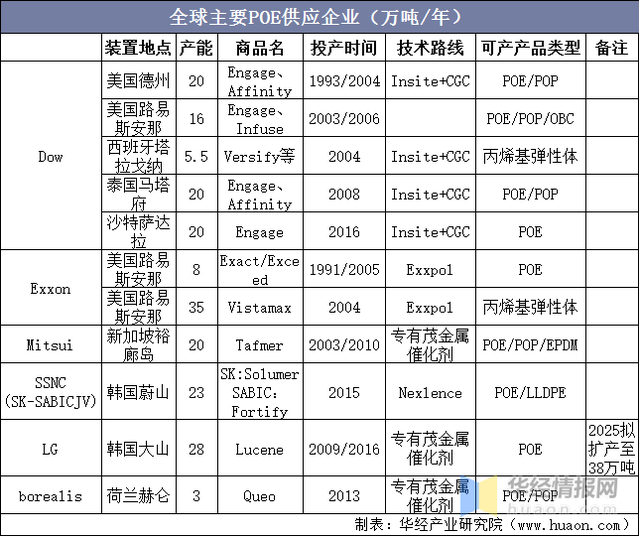Select the 'Exxon' company cell
This screenshot has width=640, height=537.
coord(51,288)
